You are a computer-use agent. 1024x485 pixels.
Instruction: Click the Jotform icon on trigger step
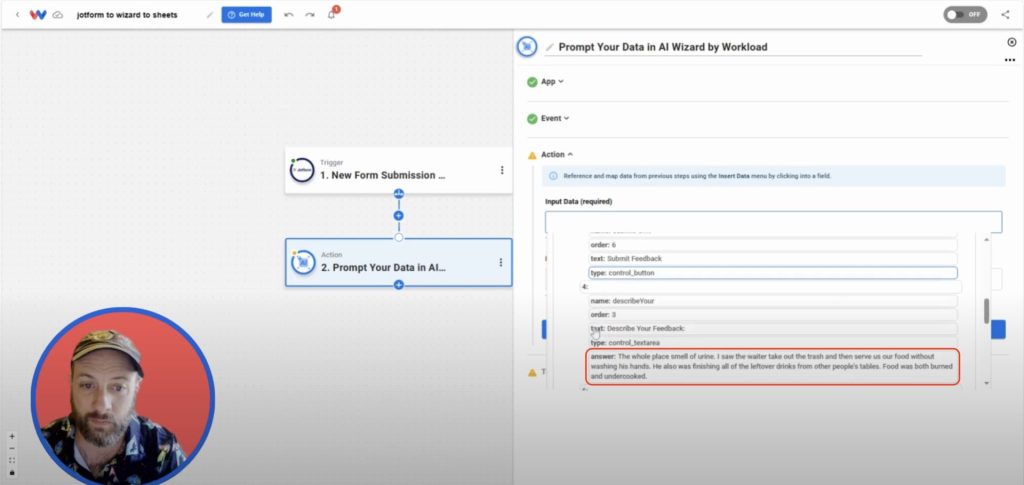[x=302, y=170]
